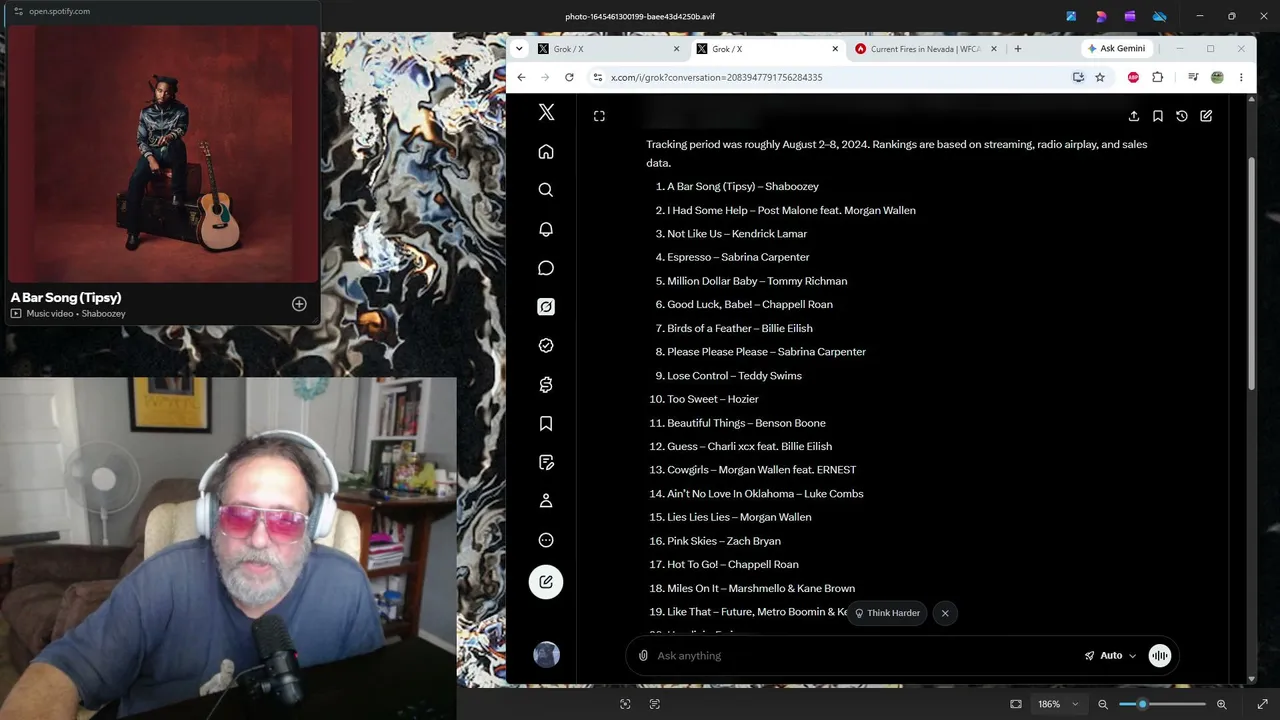This screenshot has width=1280, height=720.
Task: Click the Shaboozey music video thumbnail
Action: coord(163,153)
